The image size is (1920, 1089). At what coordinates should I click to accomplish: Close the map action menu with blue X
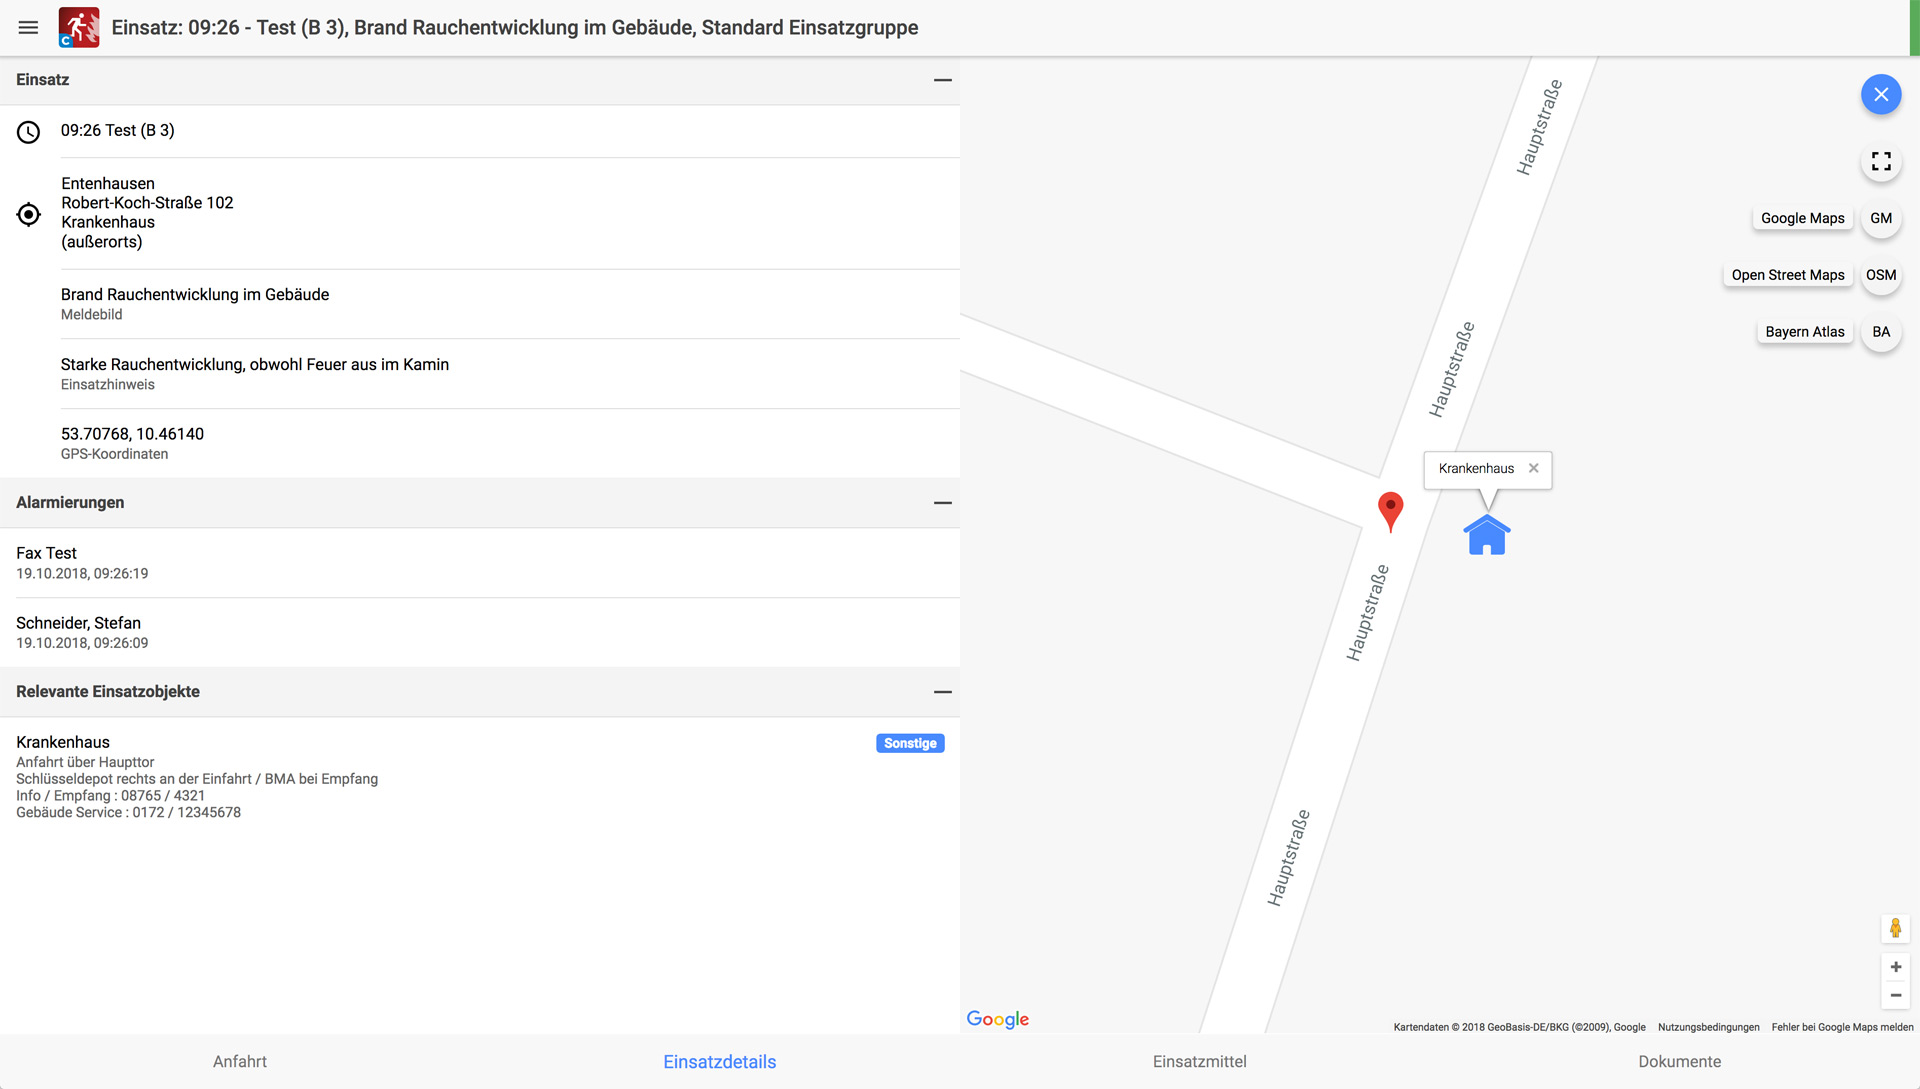tap(1880, 95)
